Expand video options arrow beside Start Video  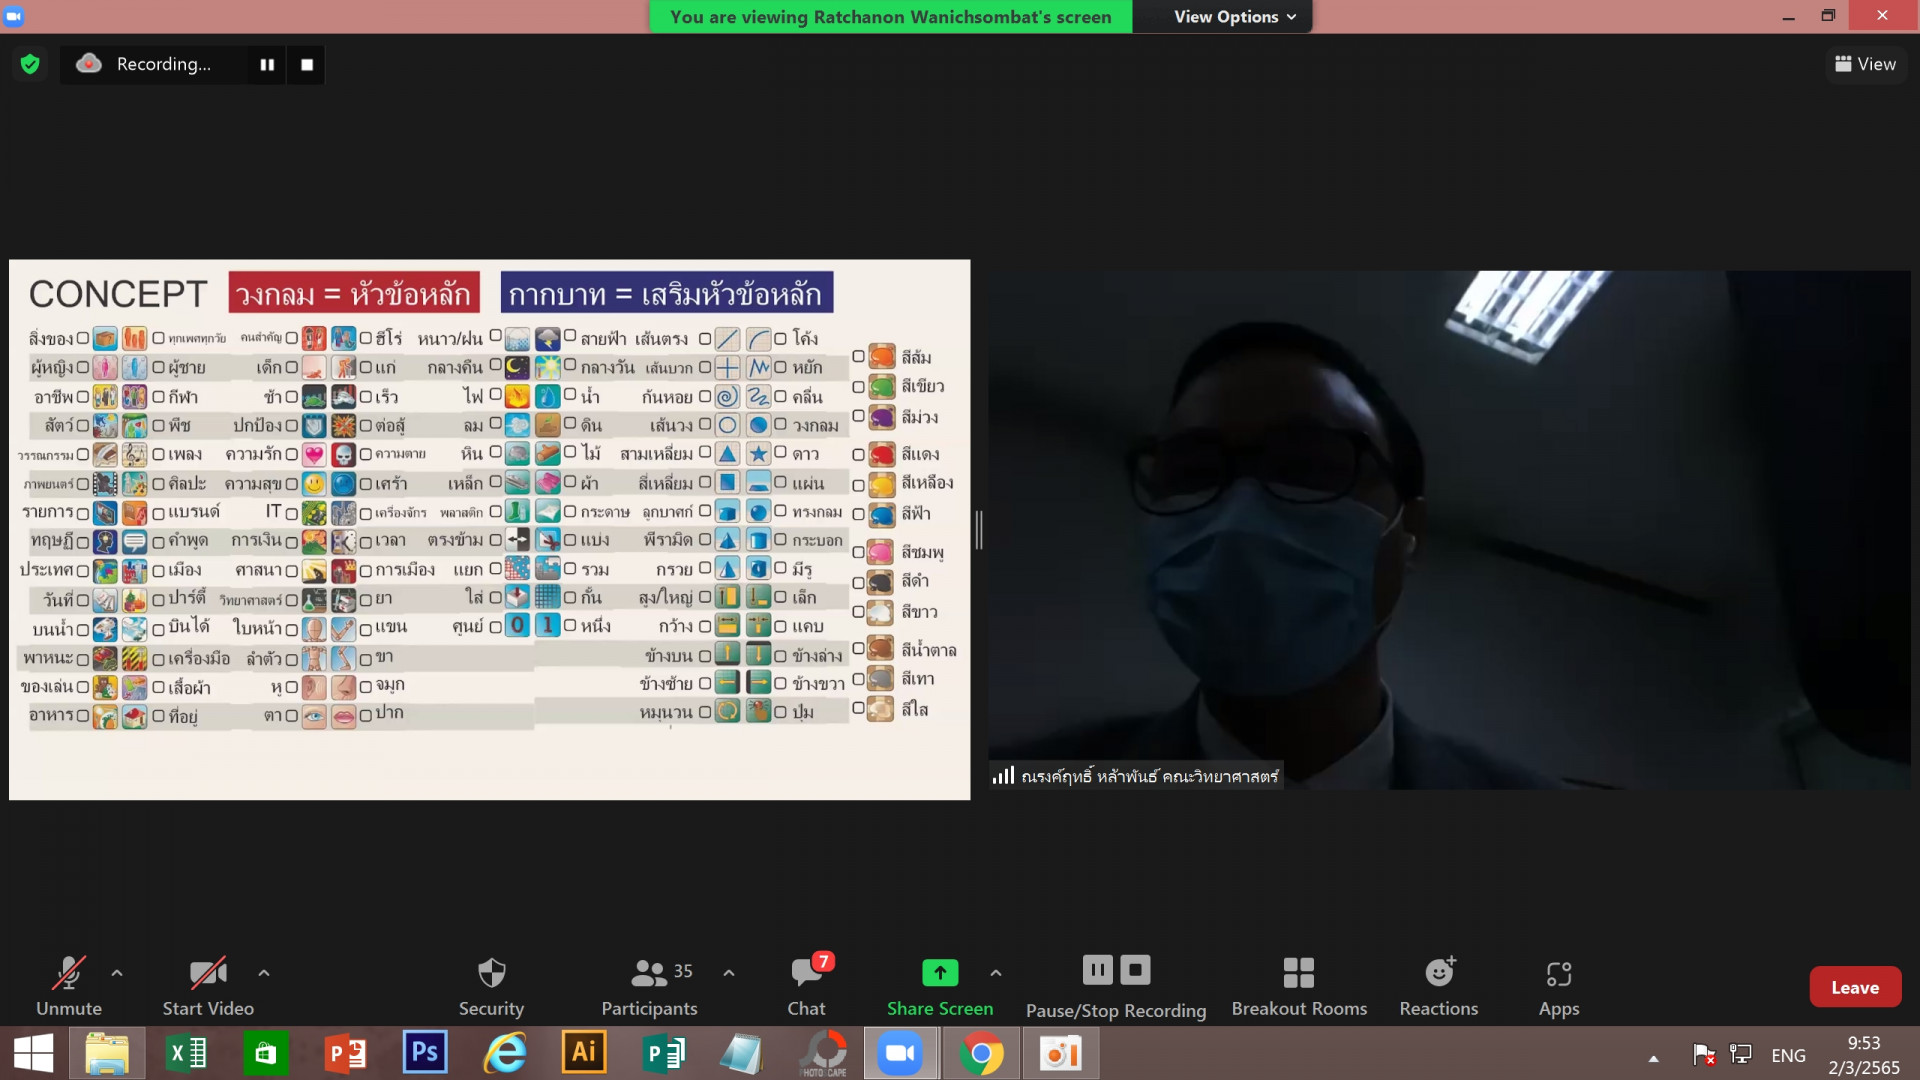(264, 972)
